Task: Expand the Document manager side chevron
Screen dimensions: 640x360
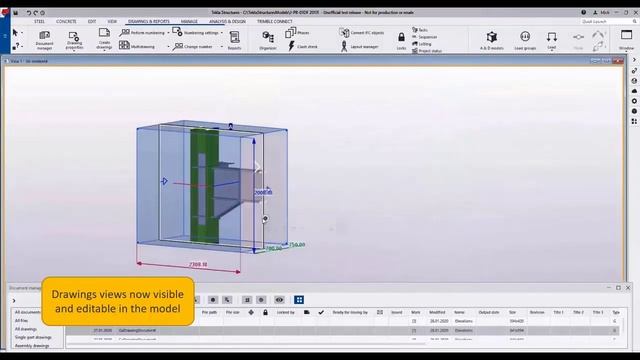Action: click(x=14, y=301)
